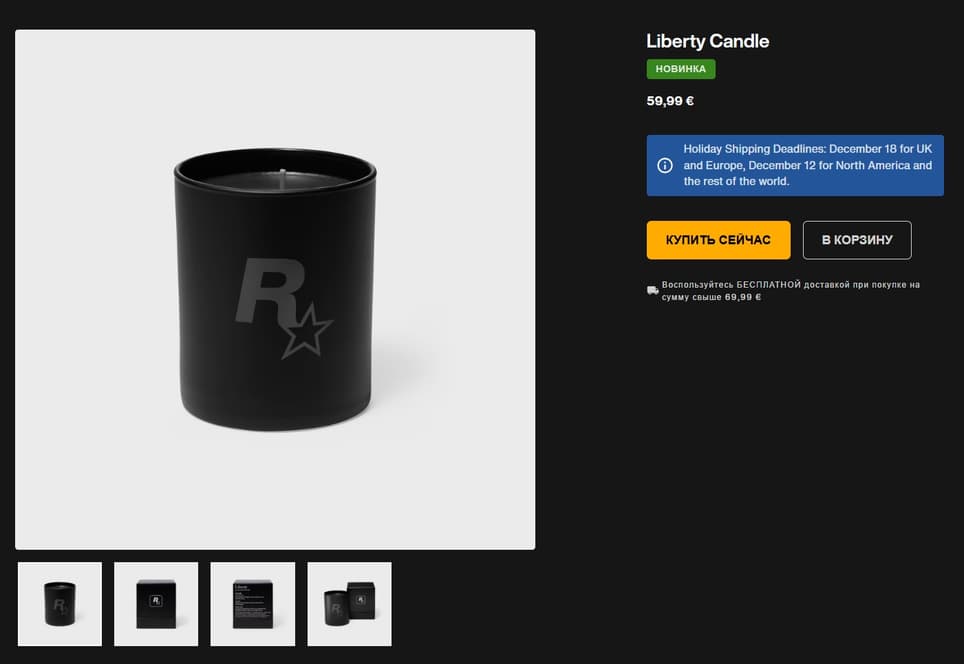Click the Liberty Candle product title

(708, 41)
